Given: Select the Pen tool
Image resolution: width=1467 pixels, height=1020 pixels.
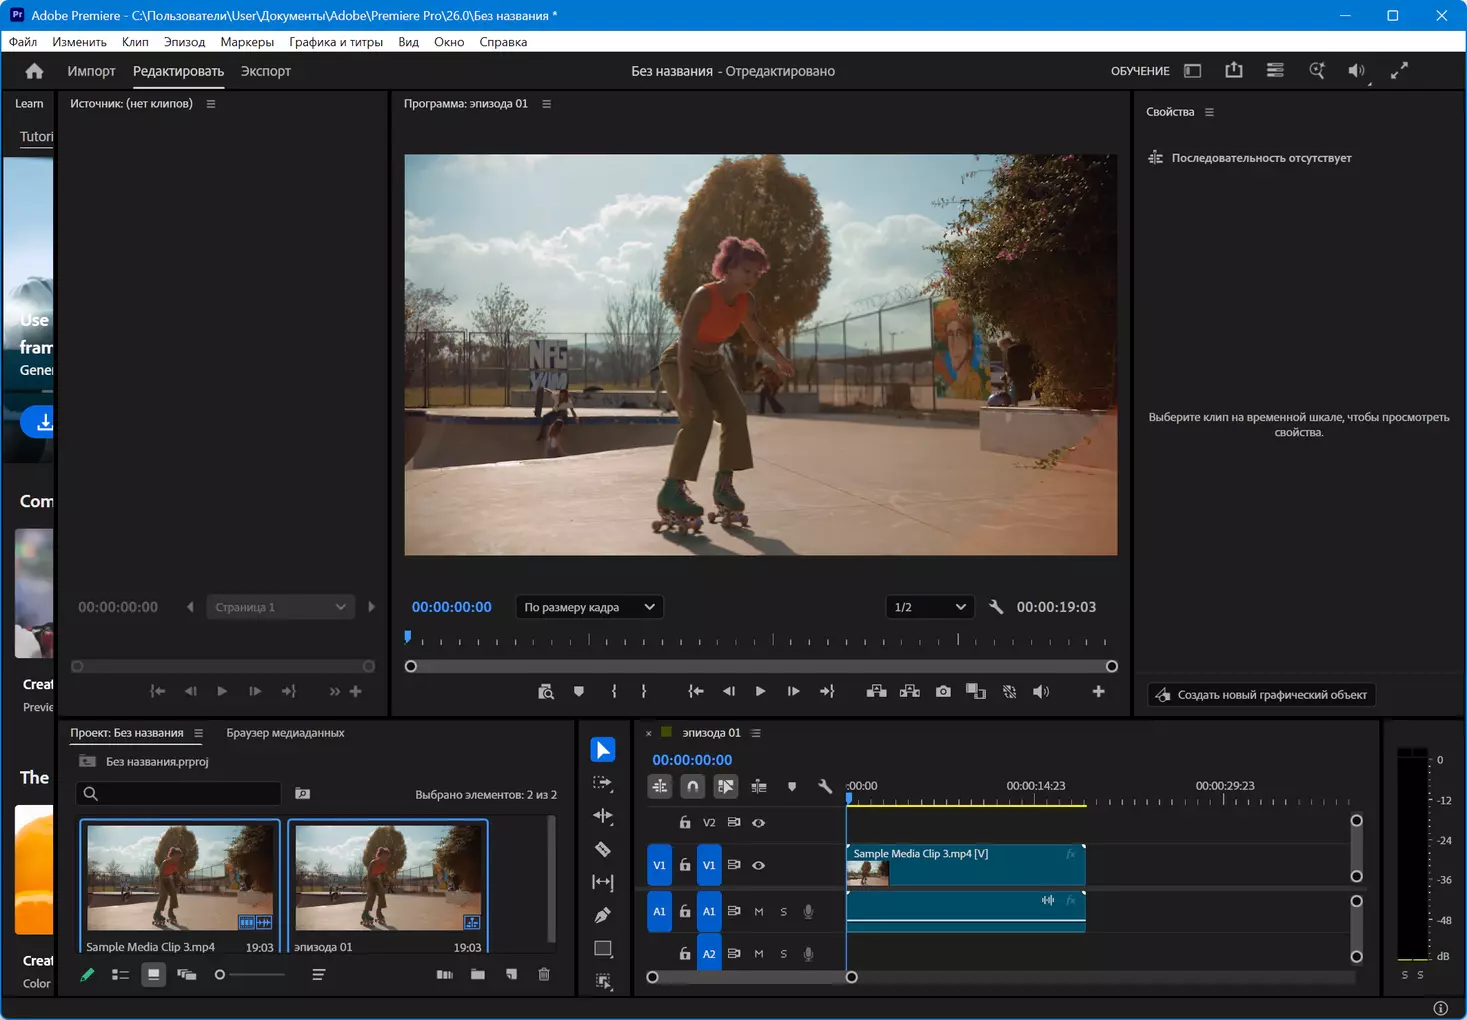Looking at the screenshot, I should click(602, 915).
